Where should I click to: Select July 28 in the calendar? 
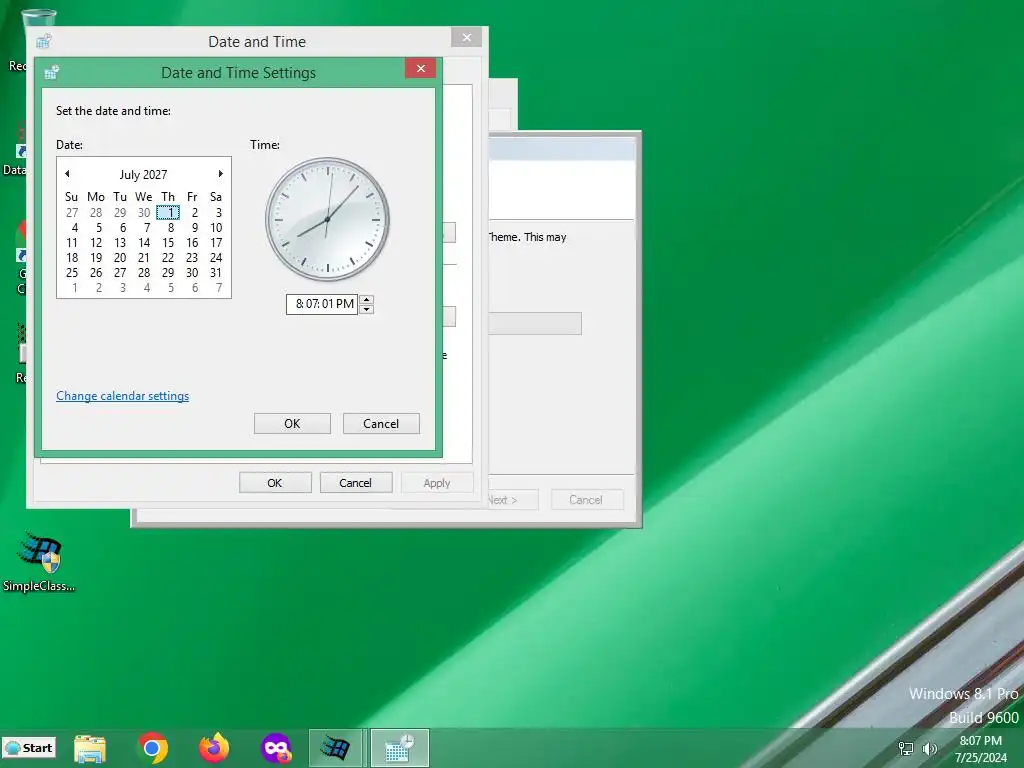pos(144,272)
